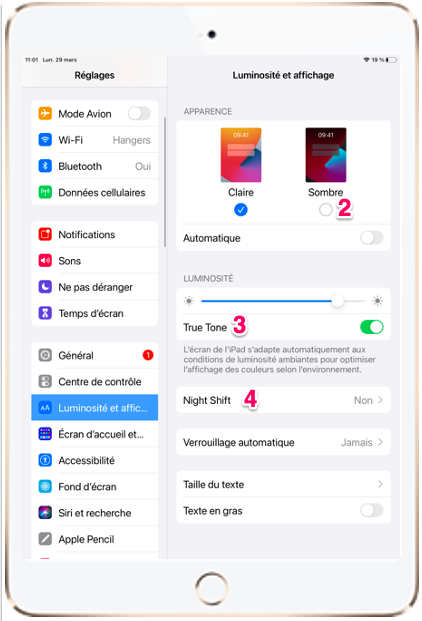Open Centre de contrôle settings

[95, 381]
